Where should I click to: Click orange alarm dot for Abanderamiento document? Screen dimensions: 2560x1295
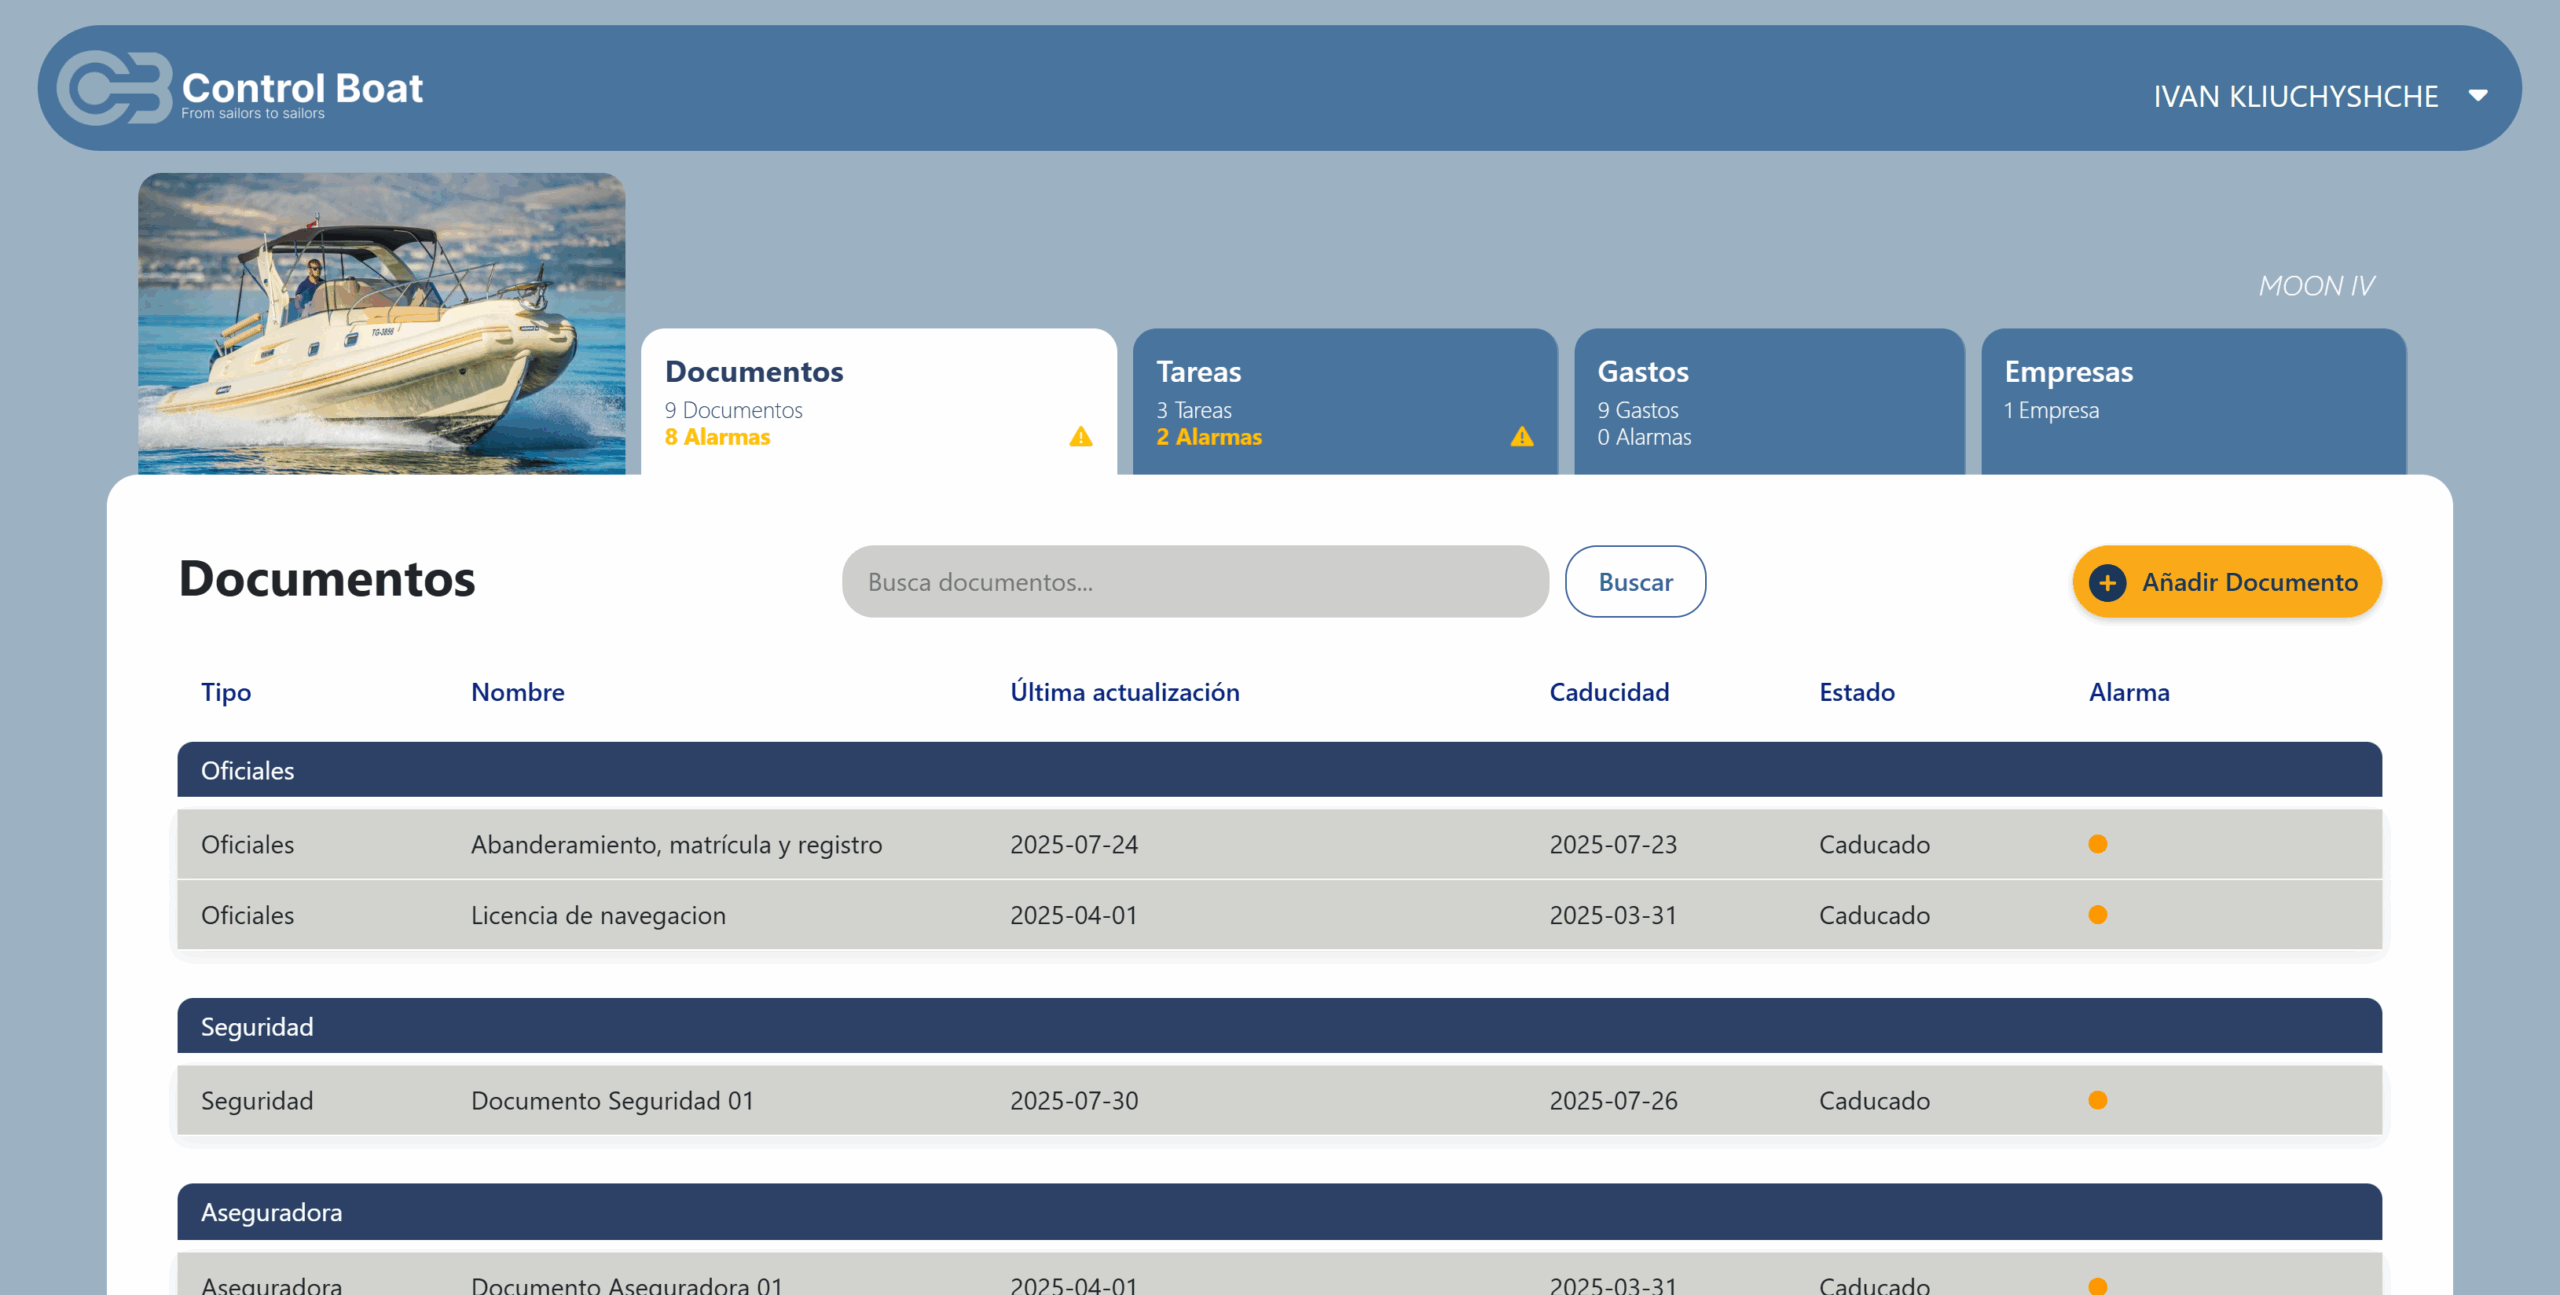pos(2097,844)
